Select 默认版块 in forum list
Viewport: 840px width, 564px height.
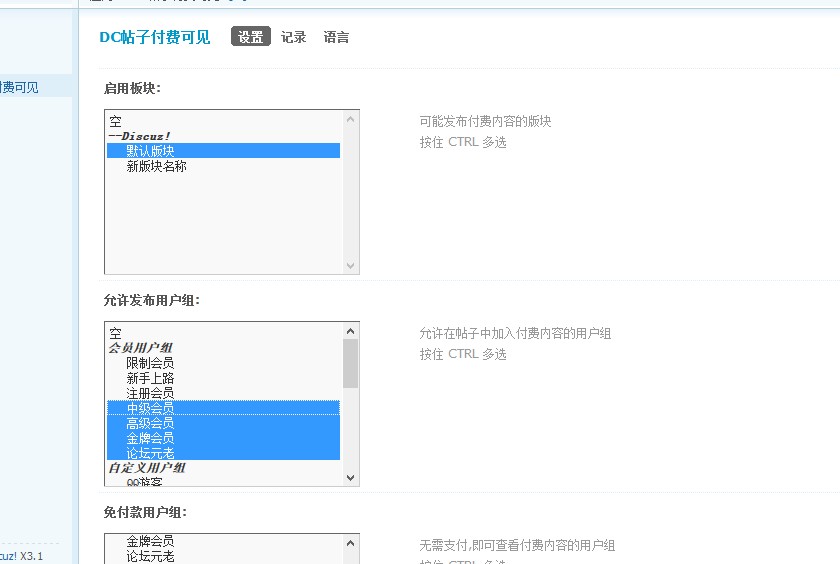[x=223, y=151]
